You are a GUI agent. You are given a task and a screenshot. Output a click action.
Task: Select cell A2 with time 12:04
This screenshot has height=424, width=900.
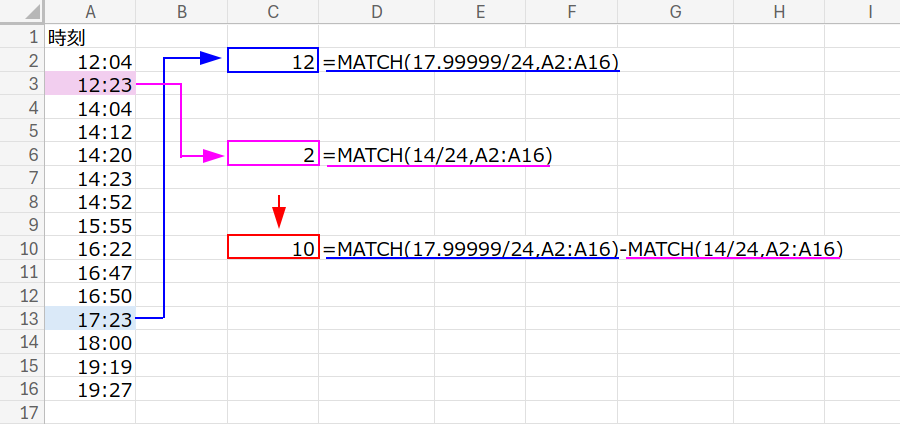pos(90,62)
